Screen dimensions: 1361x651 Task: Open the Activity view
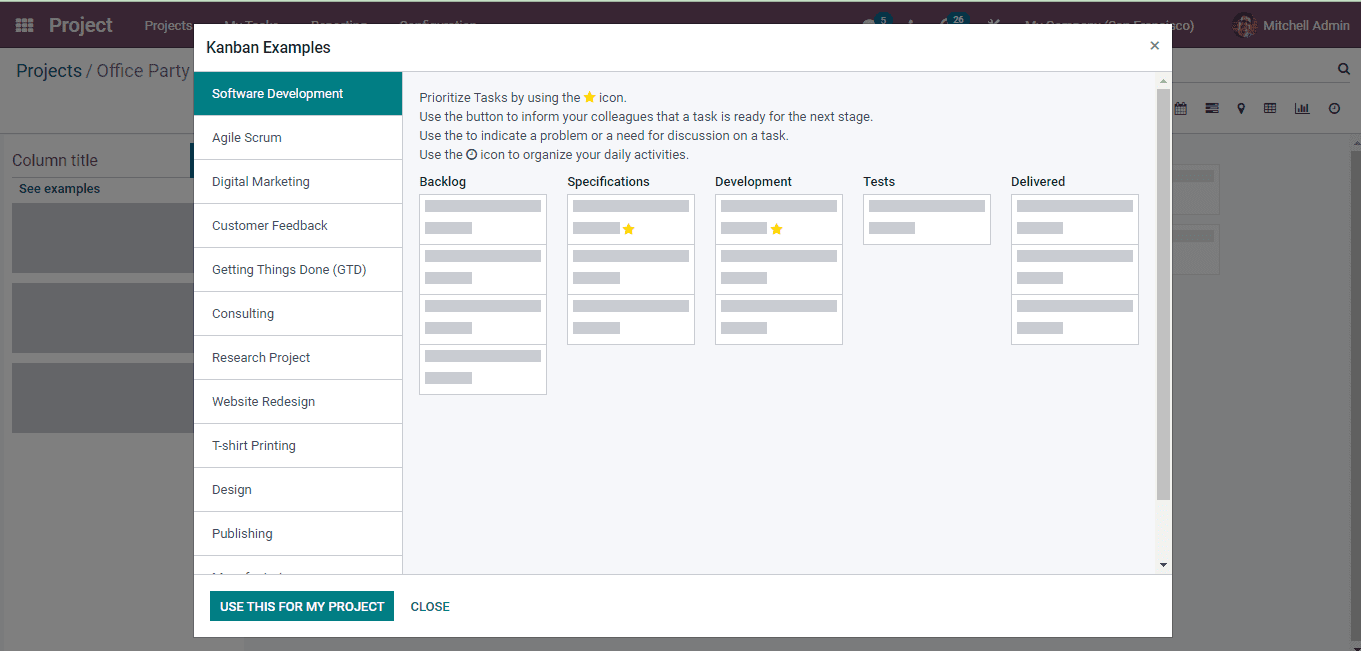[1334, 108]
